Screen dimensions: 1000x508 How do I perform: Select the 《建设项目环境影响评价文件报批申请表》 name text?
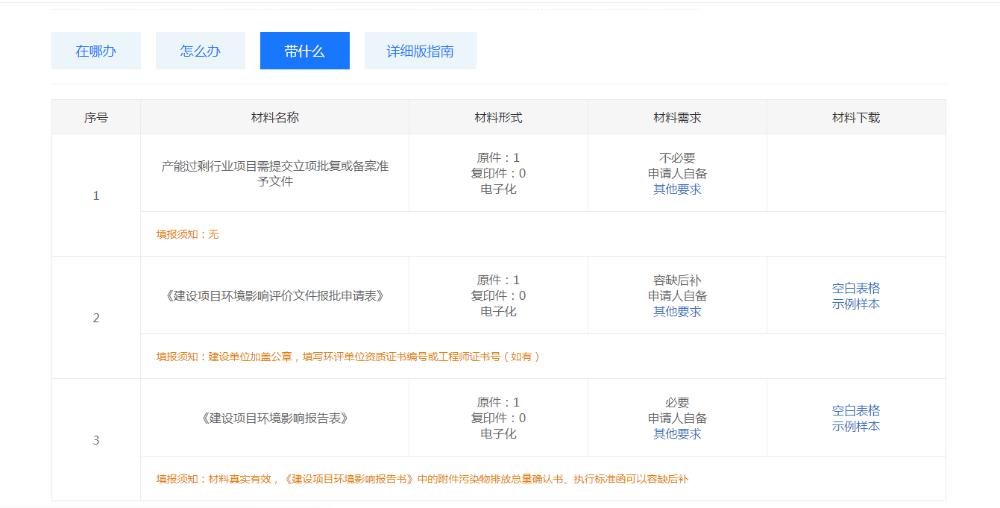click(274, 296)
